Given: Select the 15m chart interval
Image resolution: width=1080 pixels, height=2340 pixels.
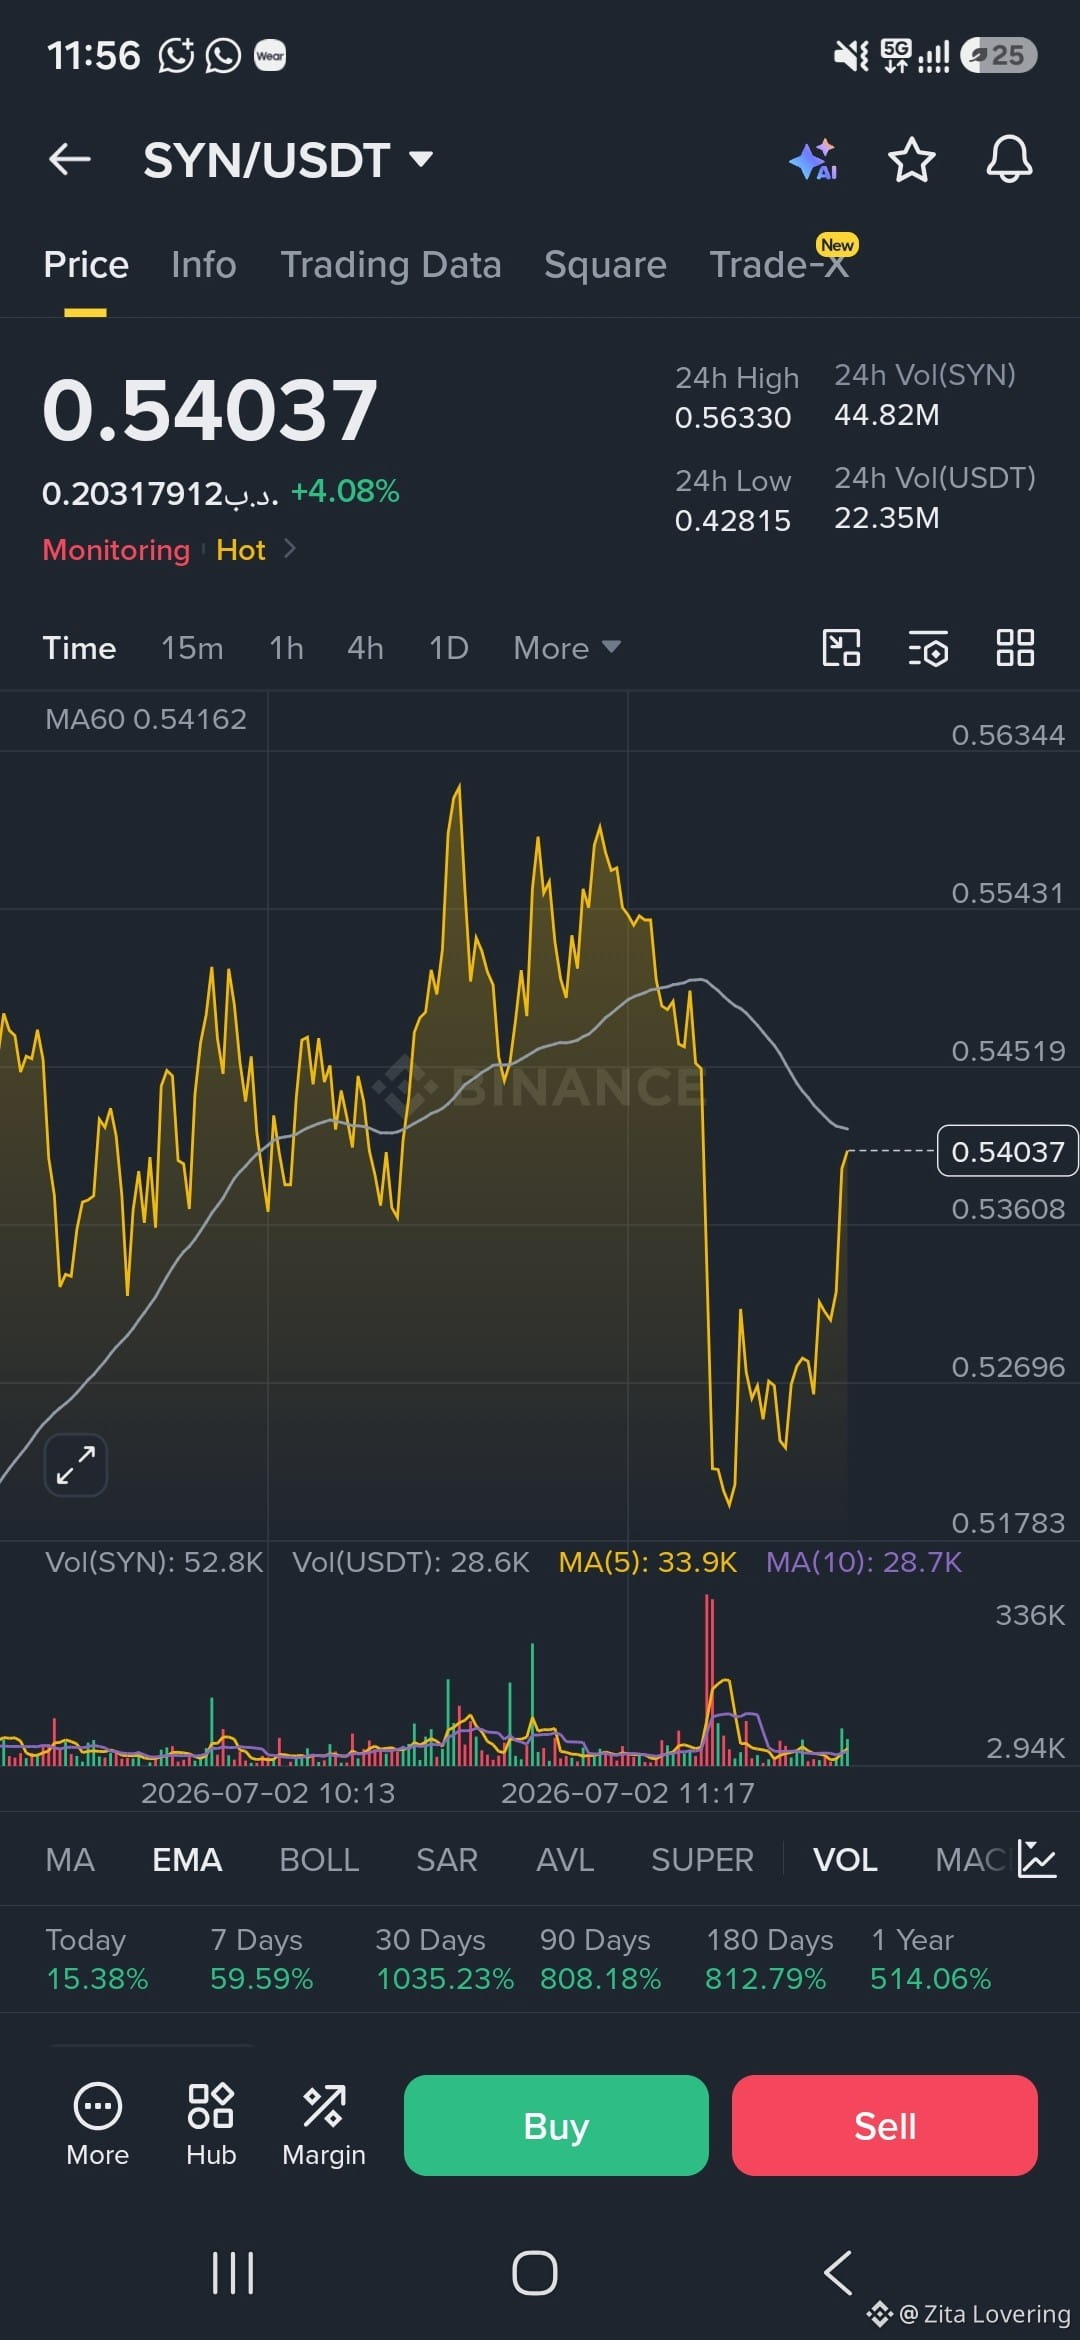Looking at the screenshot, I should [192, 648].
